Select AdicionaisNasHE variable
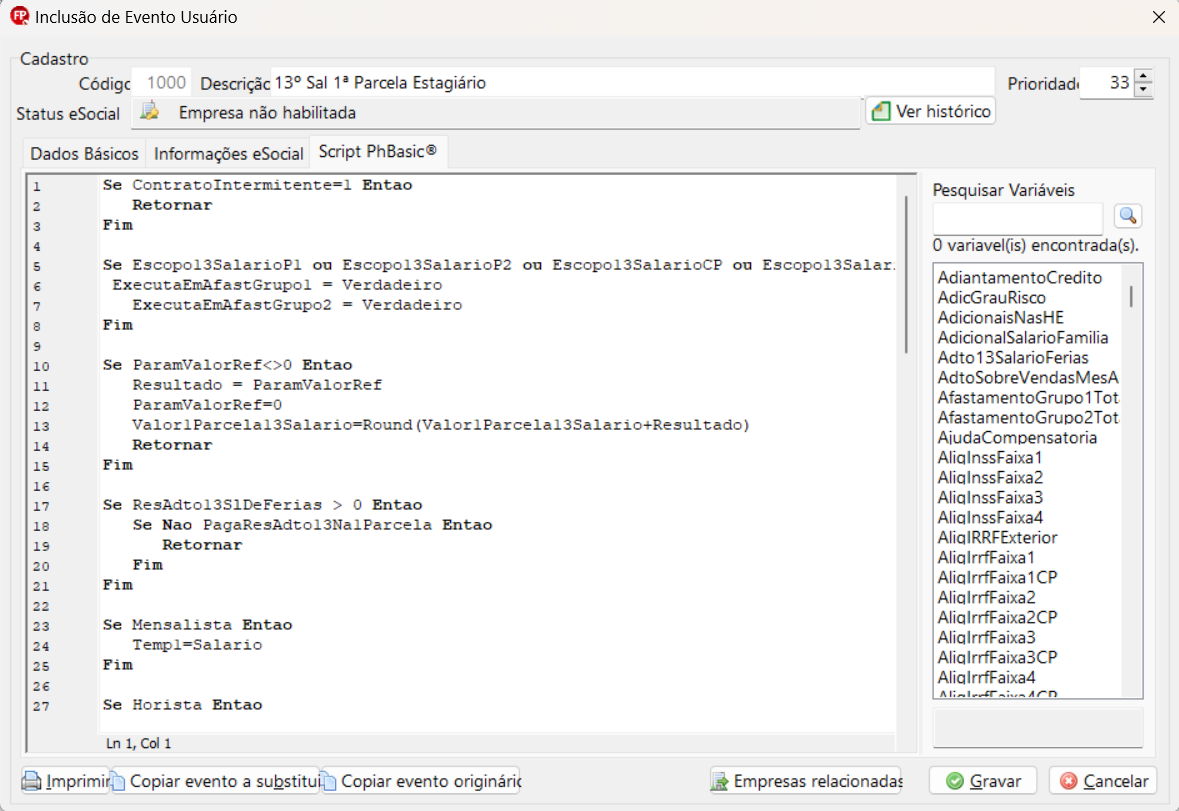The image size is (1179, 811). [1000, 317]
